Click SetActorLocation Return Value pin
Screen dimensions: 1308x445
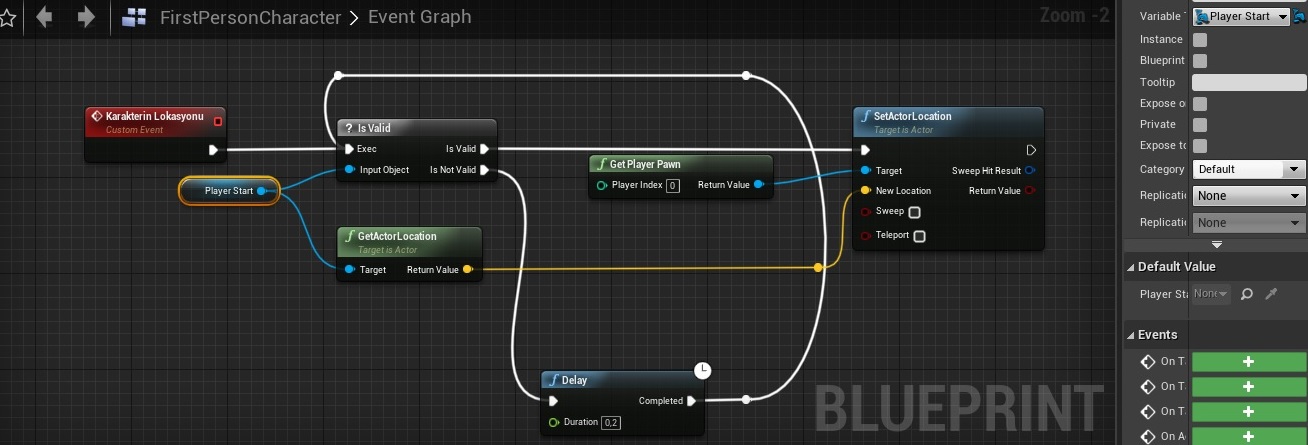(x=1031, y=190)
